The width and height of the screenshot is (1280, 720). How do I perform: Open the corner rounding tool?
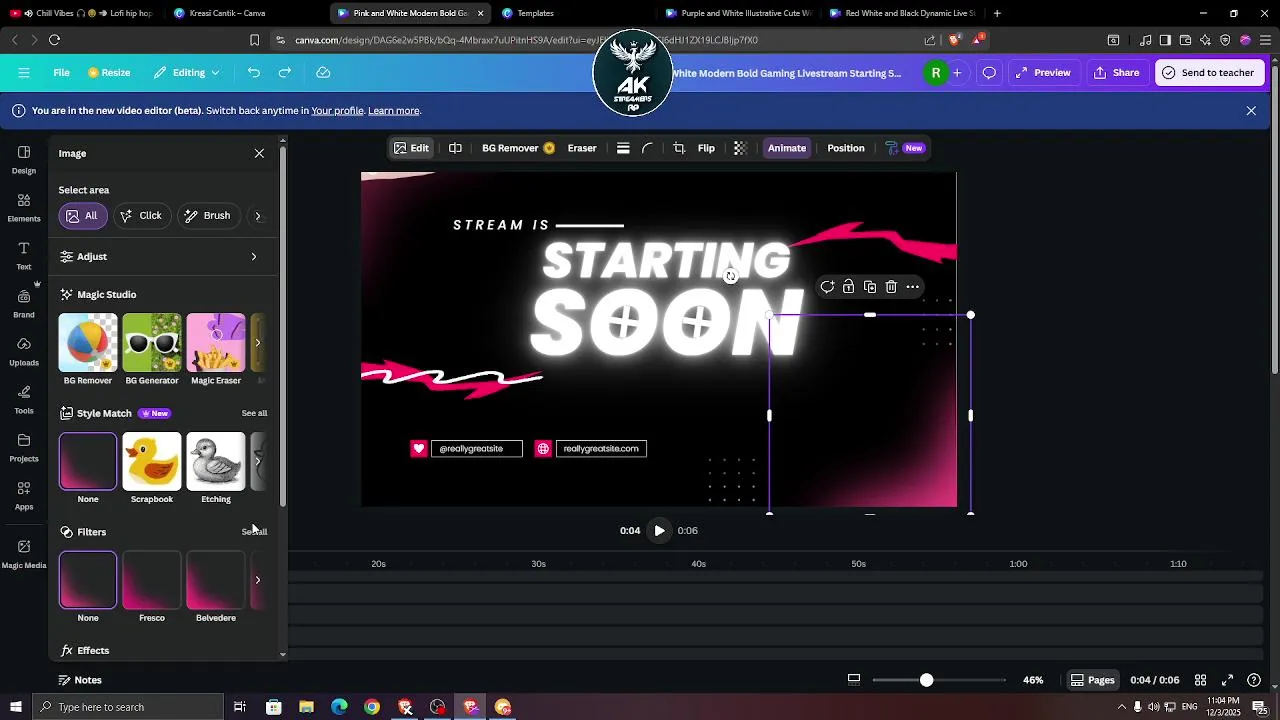(647, 148)
